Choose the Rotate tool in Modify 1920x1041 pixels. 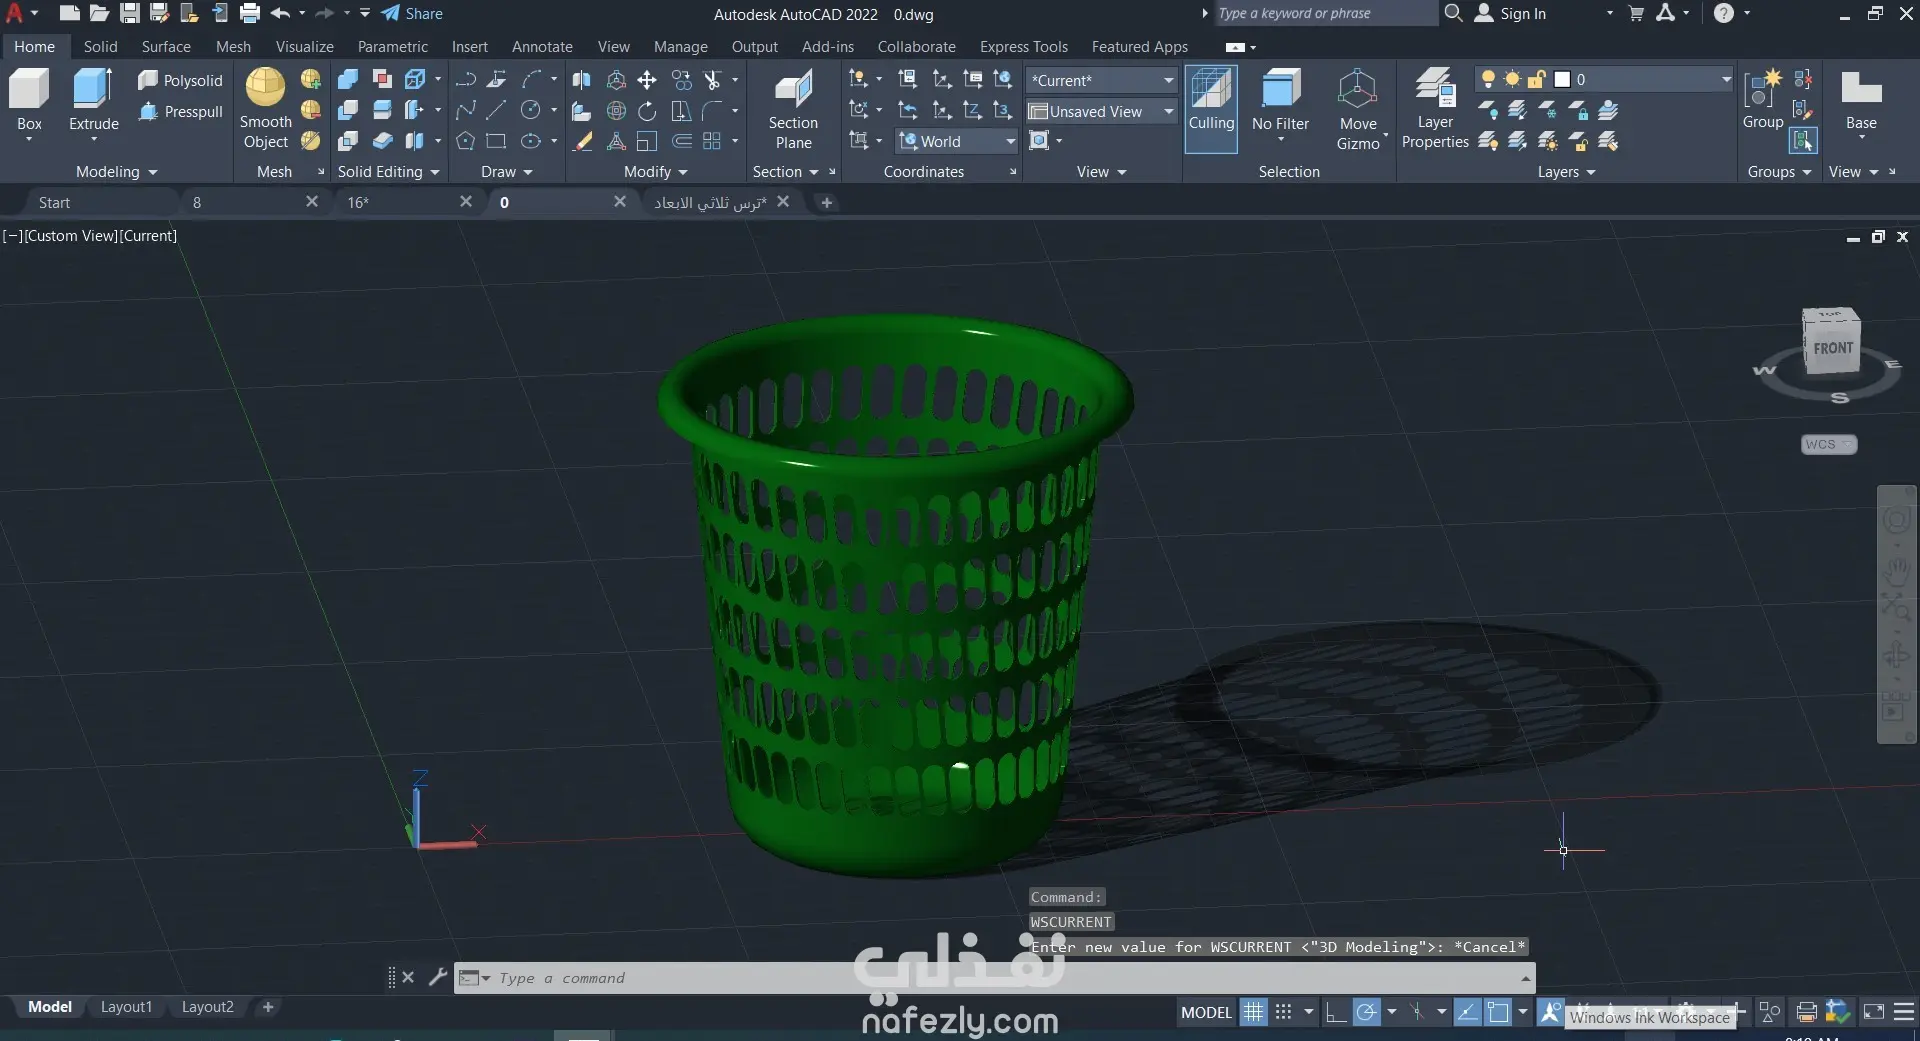pos(647,111)
